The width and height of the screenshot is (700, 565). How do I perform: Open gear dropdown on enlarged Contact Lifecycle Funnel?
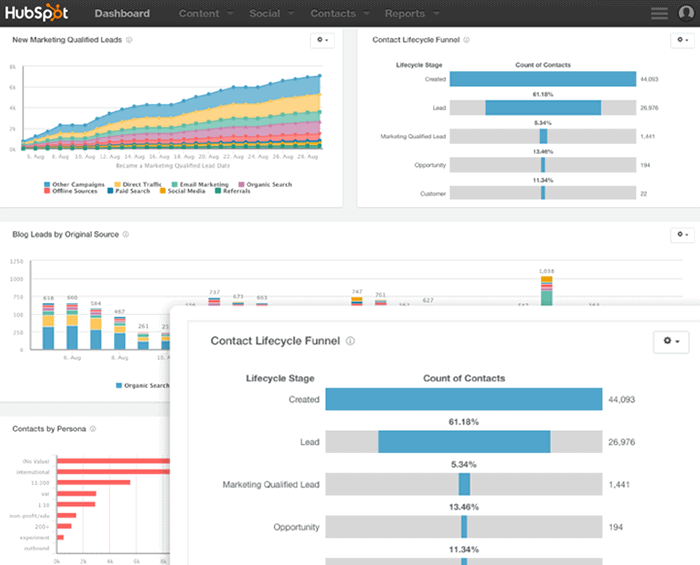click(671, 341)
